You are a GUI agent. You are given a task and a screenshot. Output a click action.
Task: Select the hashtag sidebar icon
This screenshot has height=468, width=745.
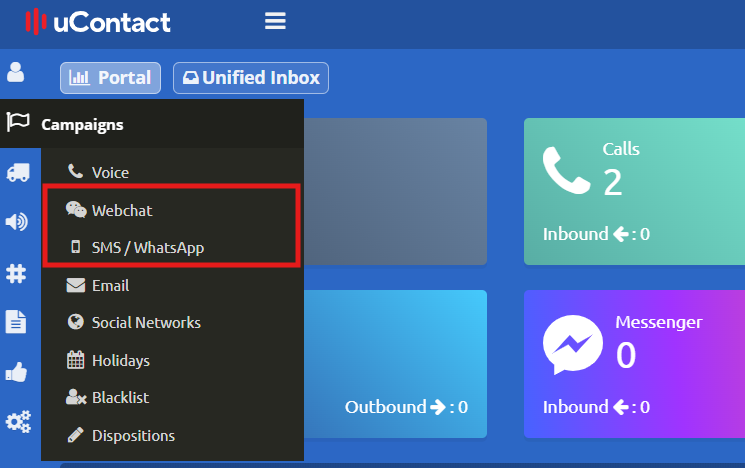click(x=17, y=272)
